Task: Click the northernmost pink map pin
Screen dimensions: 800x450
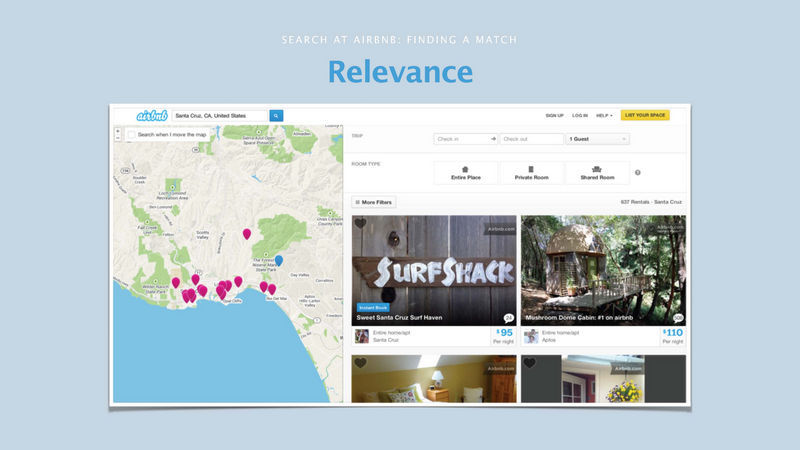Action: (x=246, y=234)
